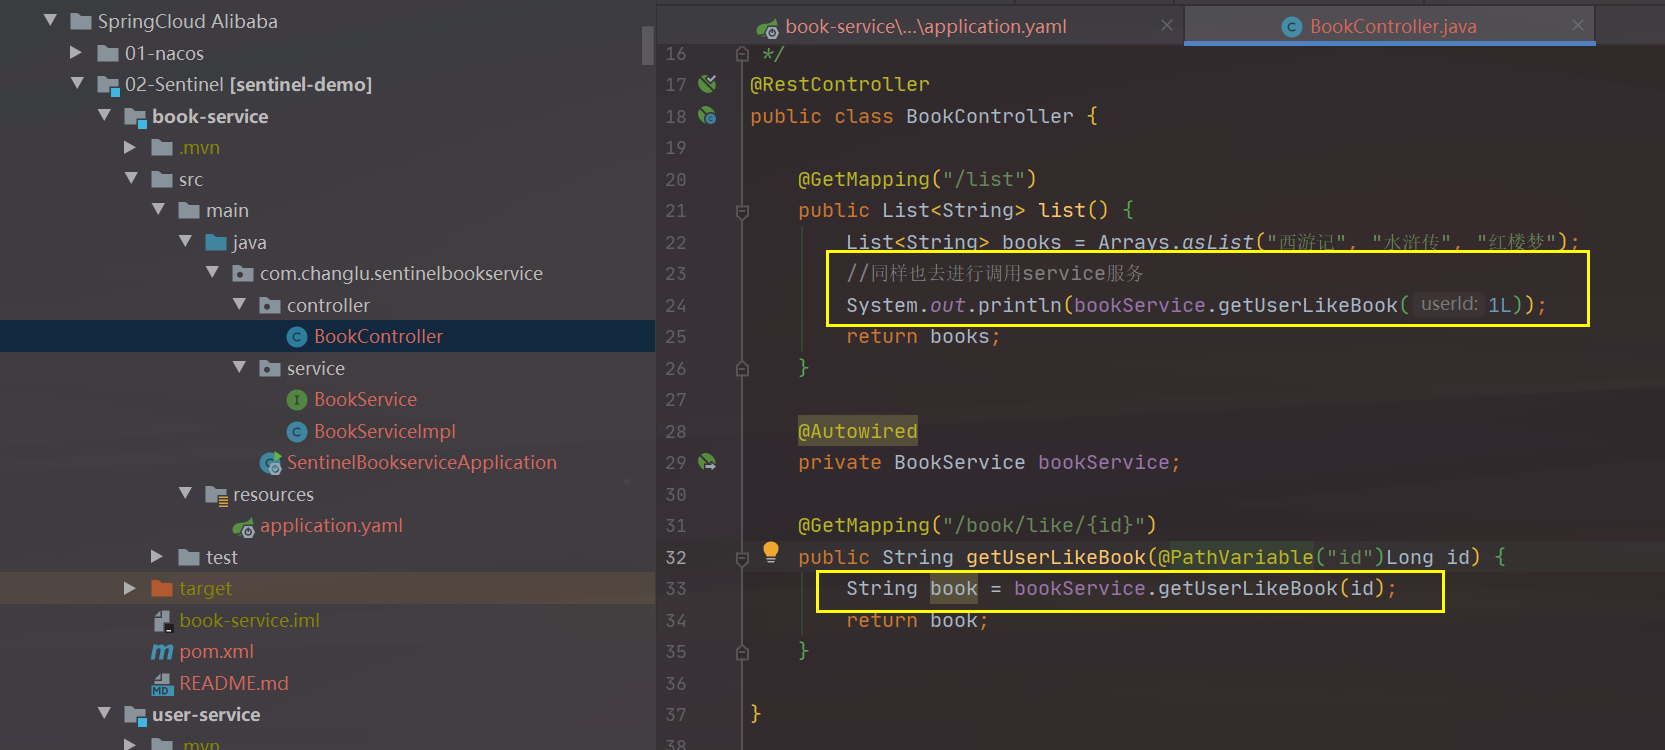The image size is (1665, 750).
Task: Open BookServiceImpl class file
Action: 385,431
